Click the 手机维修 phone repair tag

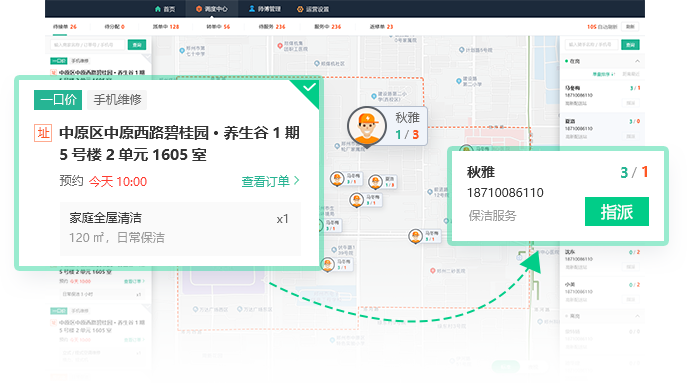coord(117,100)
